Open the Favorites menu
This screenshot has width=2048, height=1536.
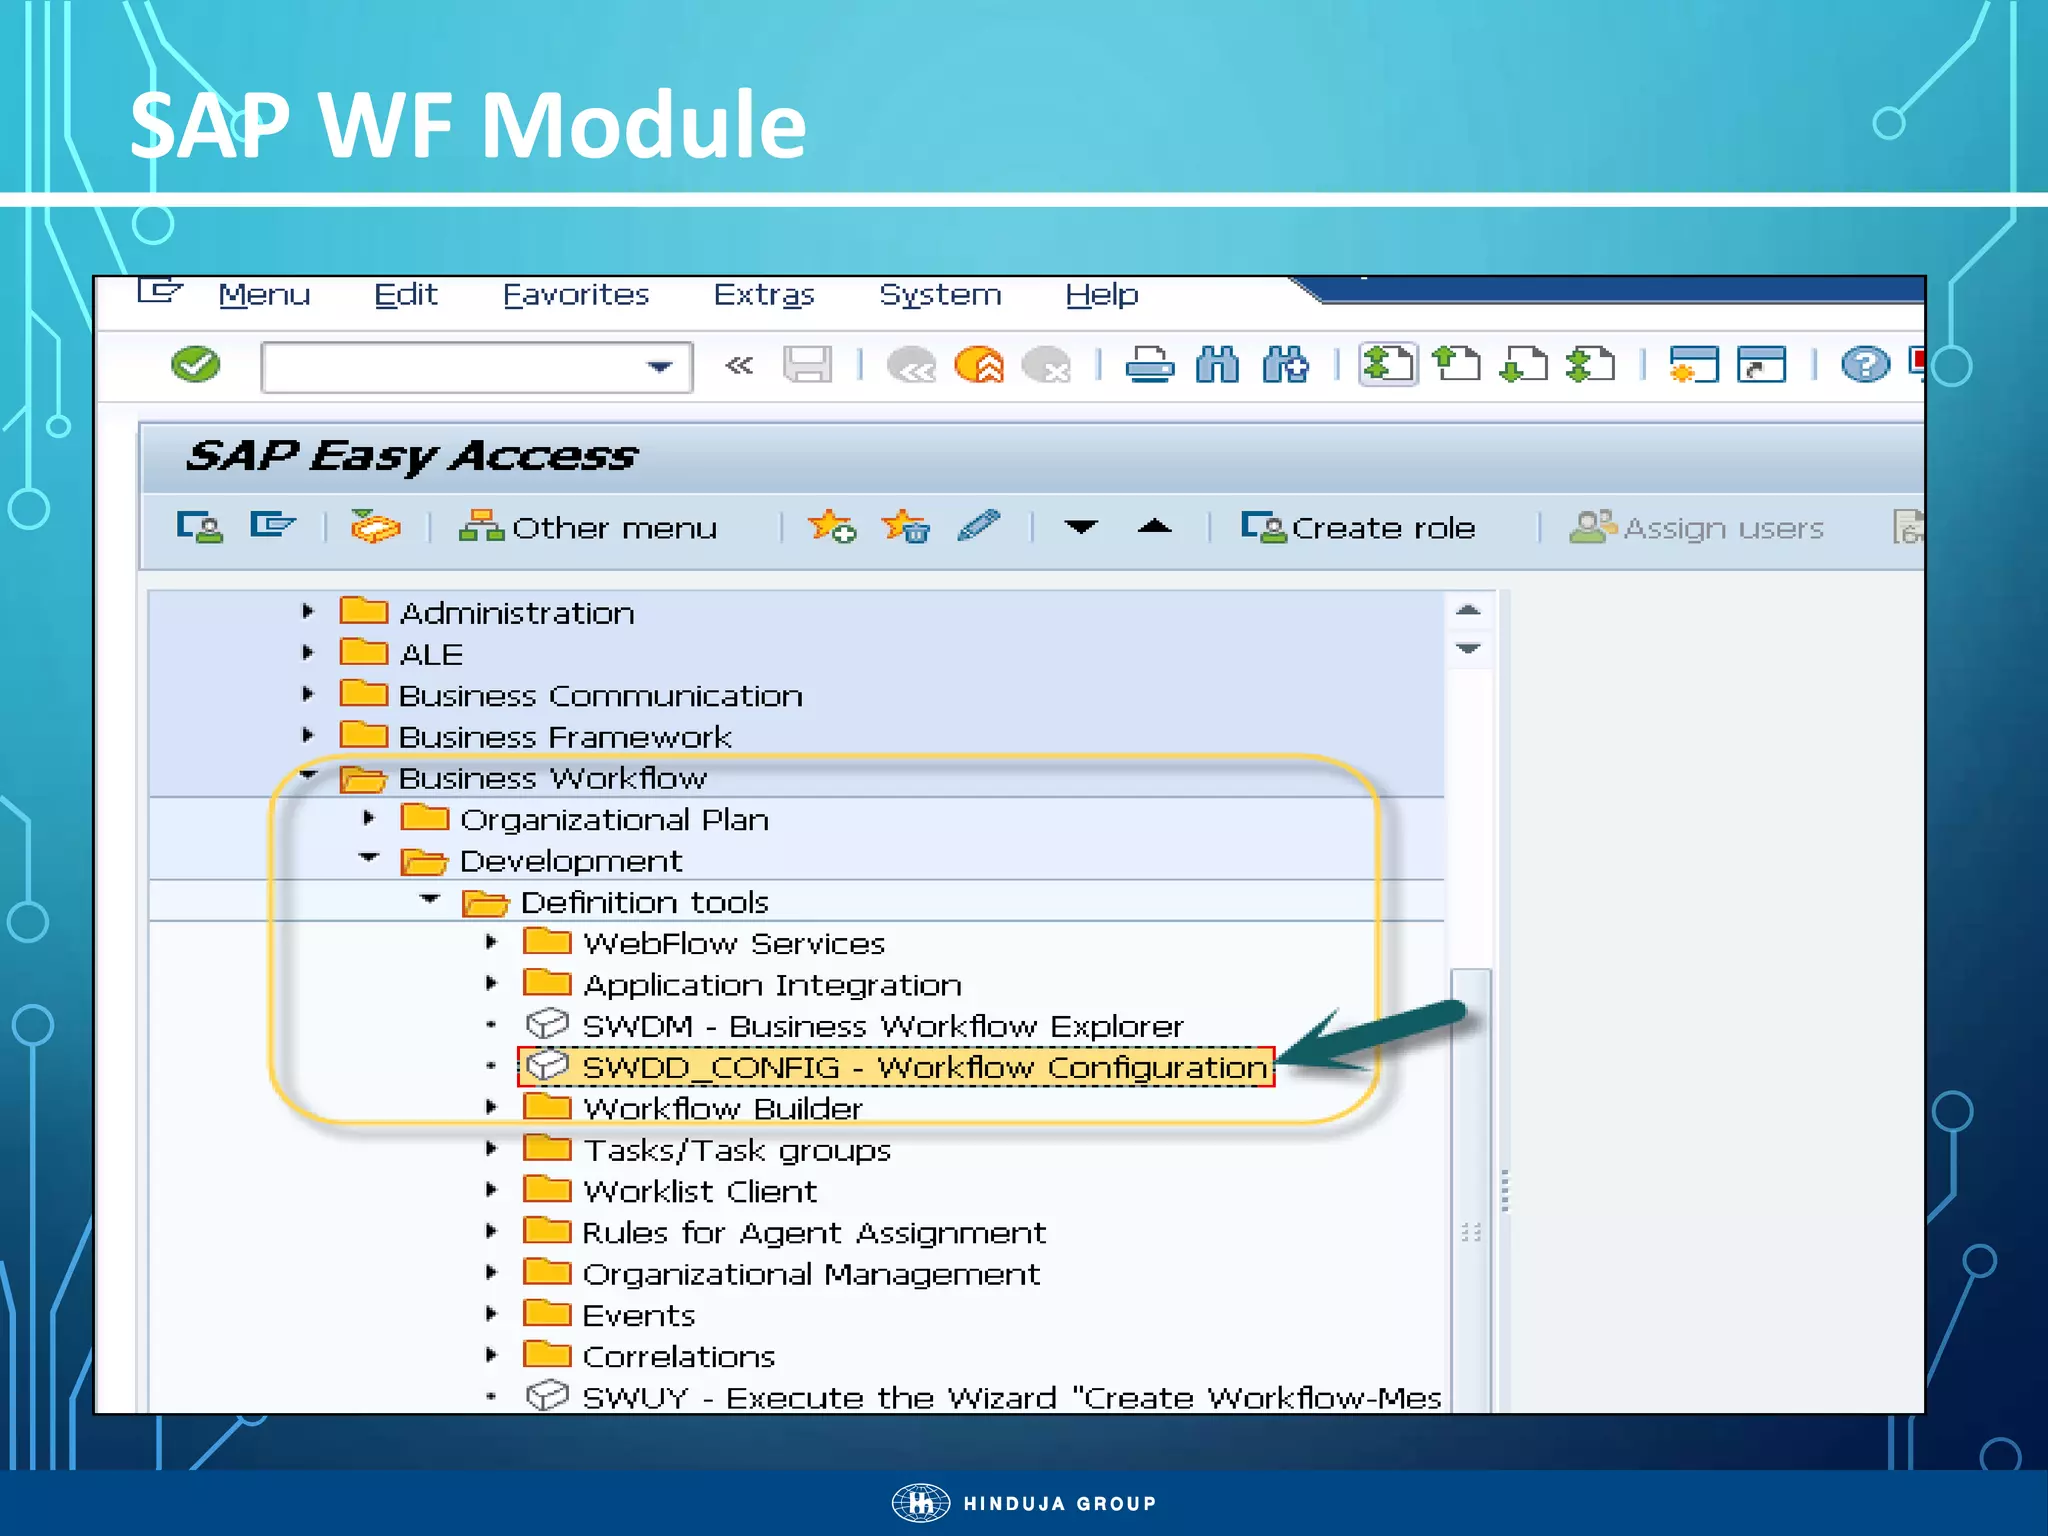[576, 295]
